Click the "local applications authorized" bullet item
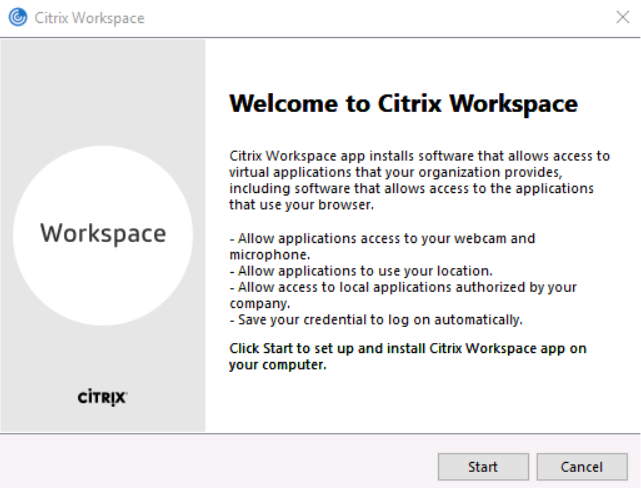The height and width of the screenshot is (488, 641). click(404, 287)
